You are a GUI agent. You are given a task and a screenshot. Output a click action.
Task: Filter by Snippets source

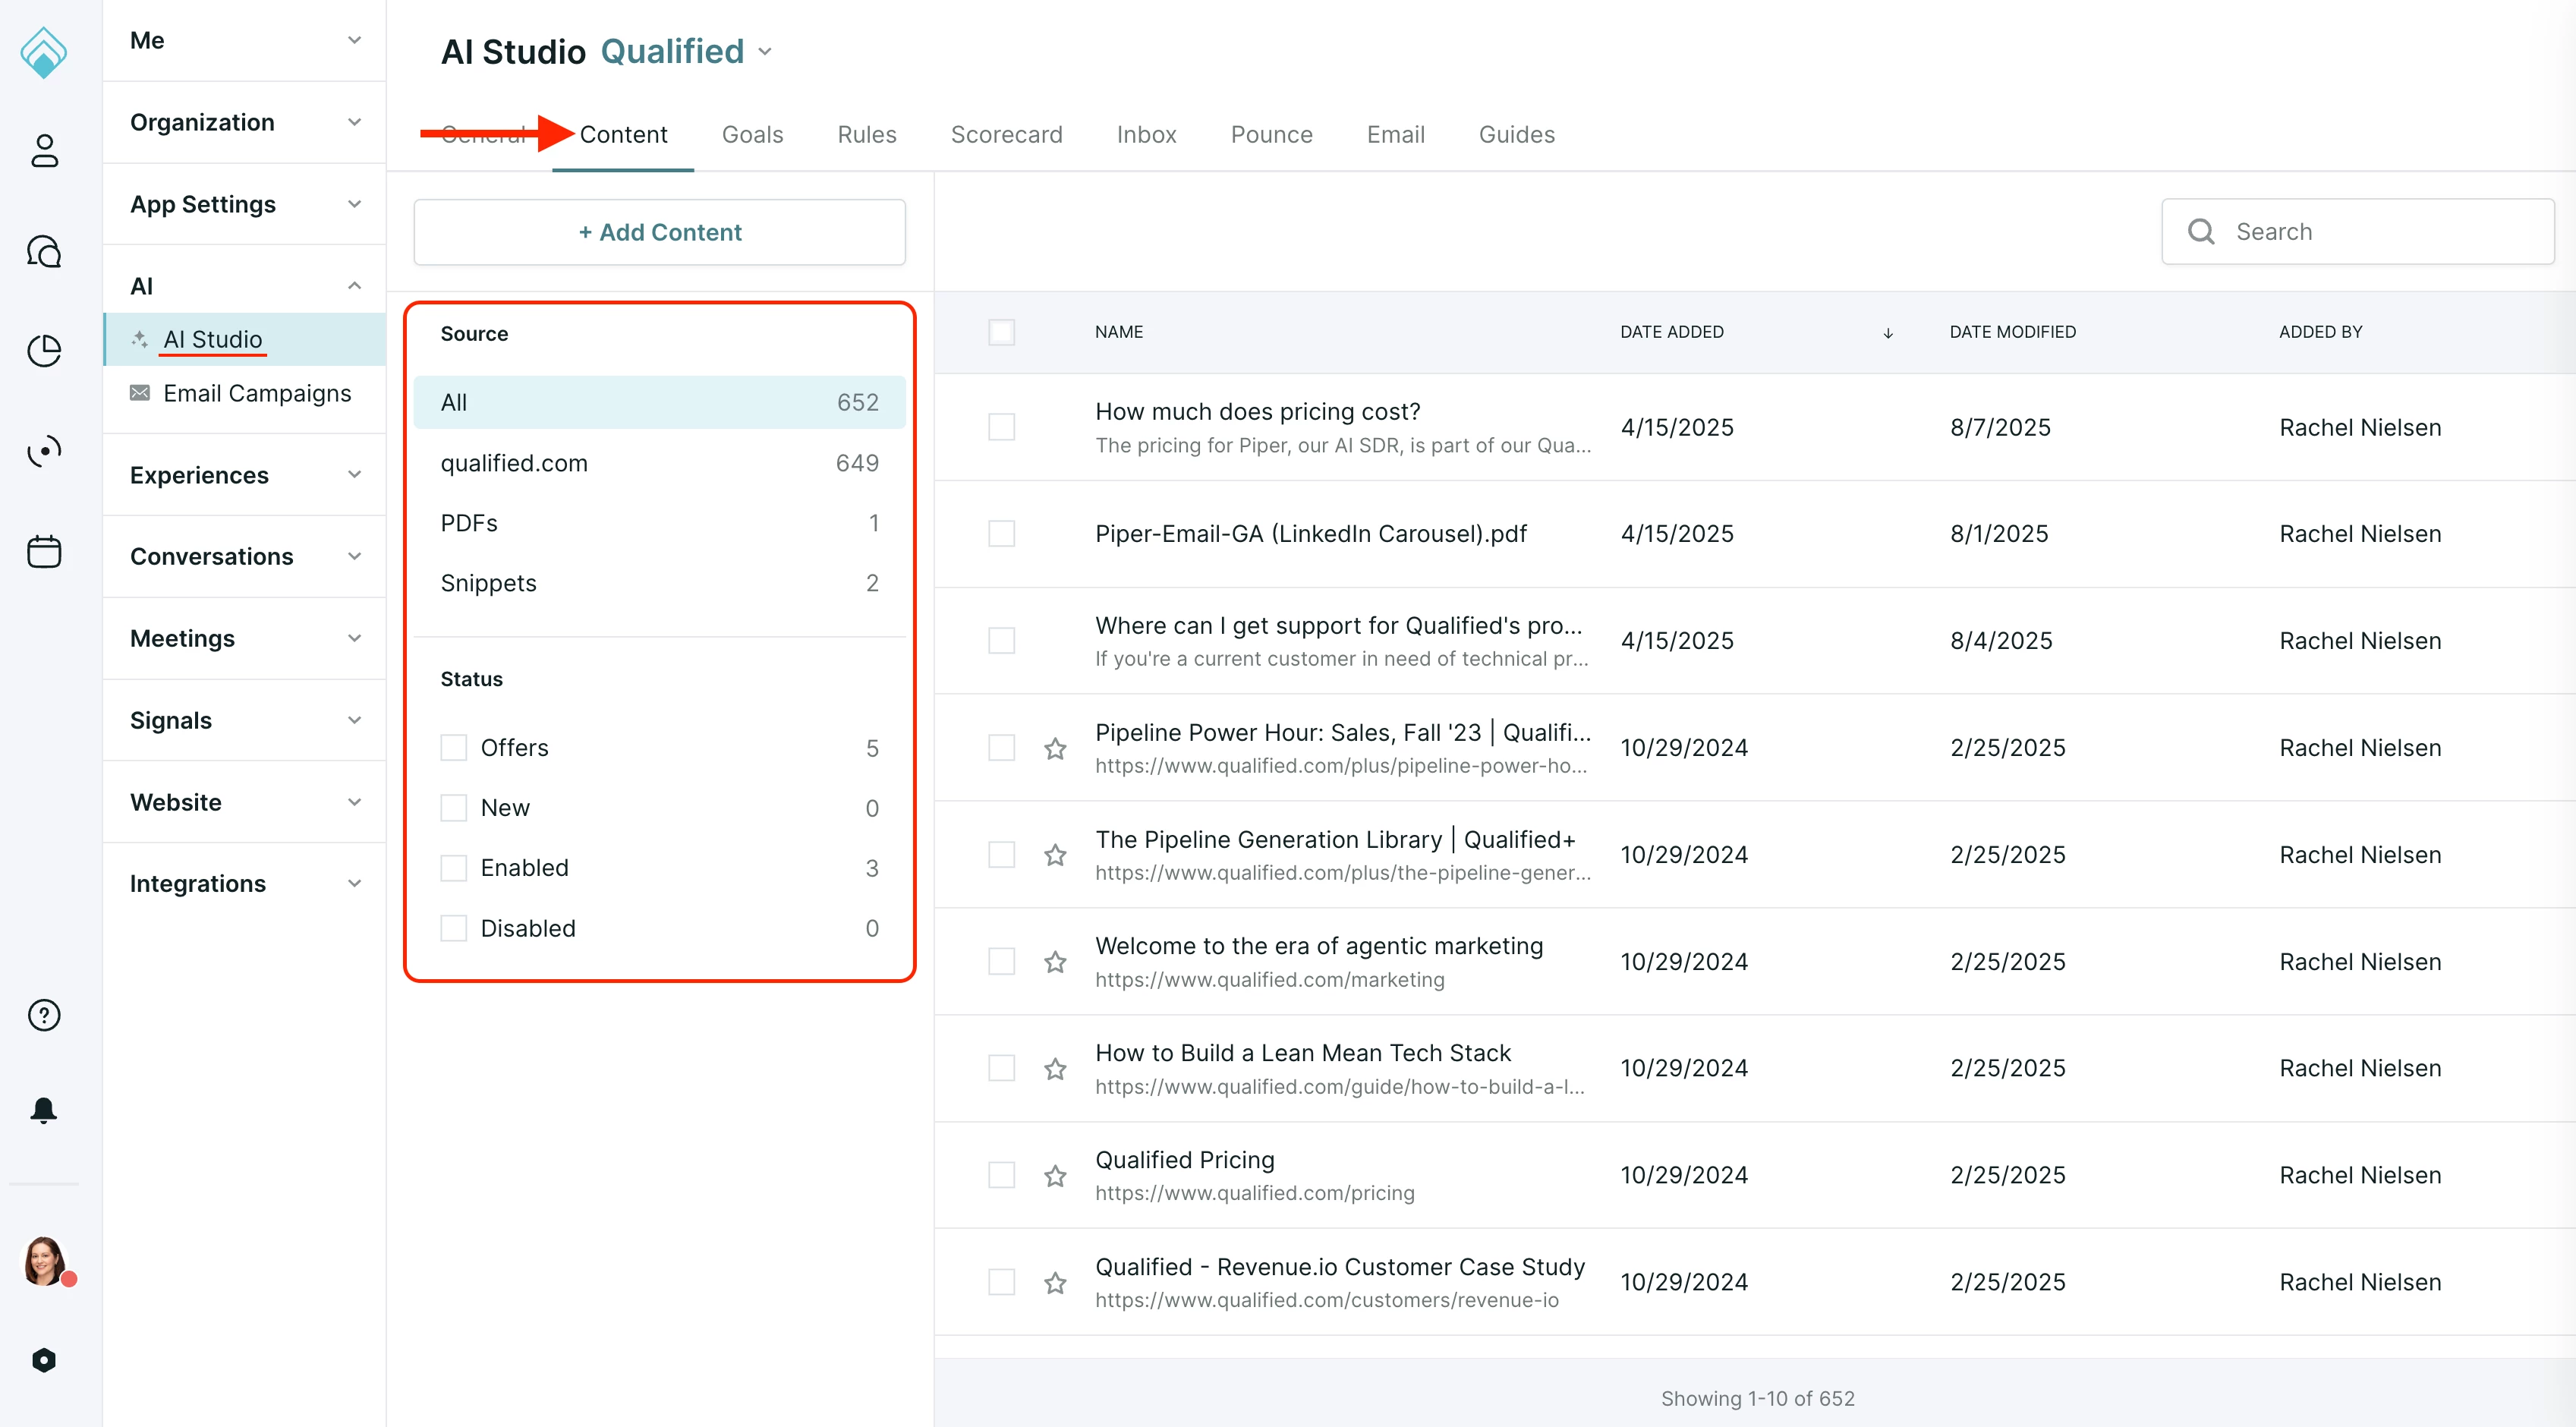click(x=660, y=583)
